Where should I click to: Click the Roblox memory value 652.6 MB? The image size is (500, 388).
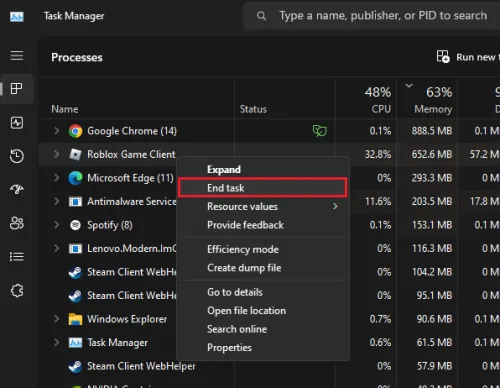click(x=432, y=154)
